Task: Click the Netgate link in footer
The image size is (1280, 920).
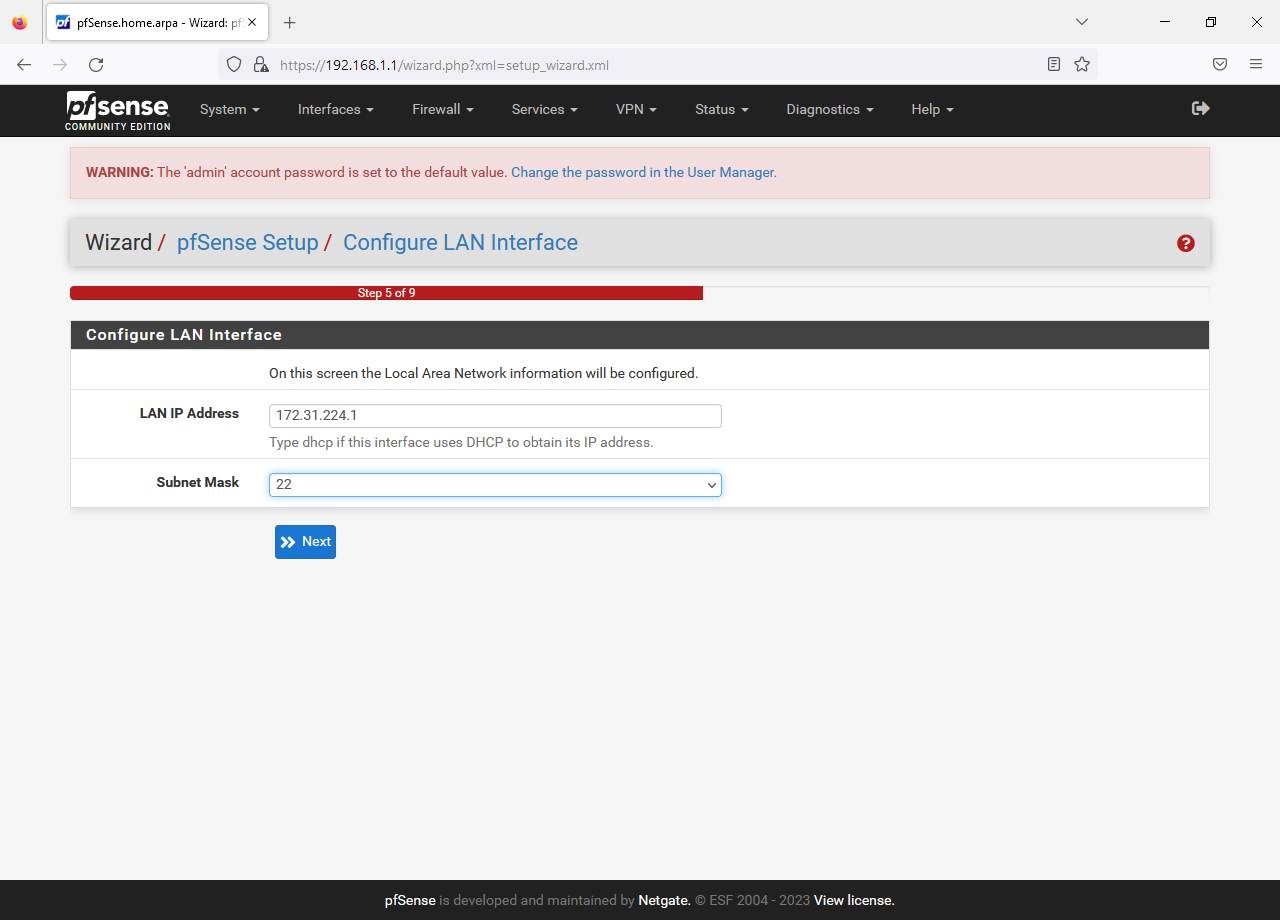Action: pos(664,900)
